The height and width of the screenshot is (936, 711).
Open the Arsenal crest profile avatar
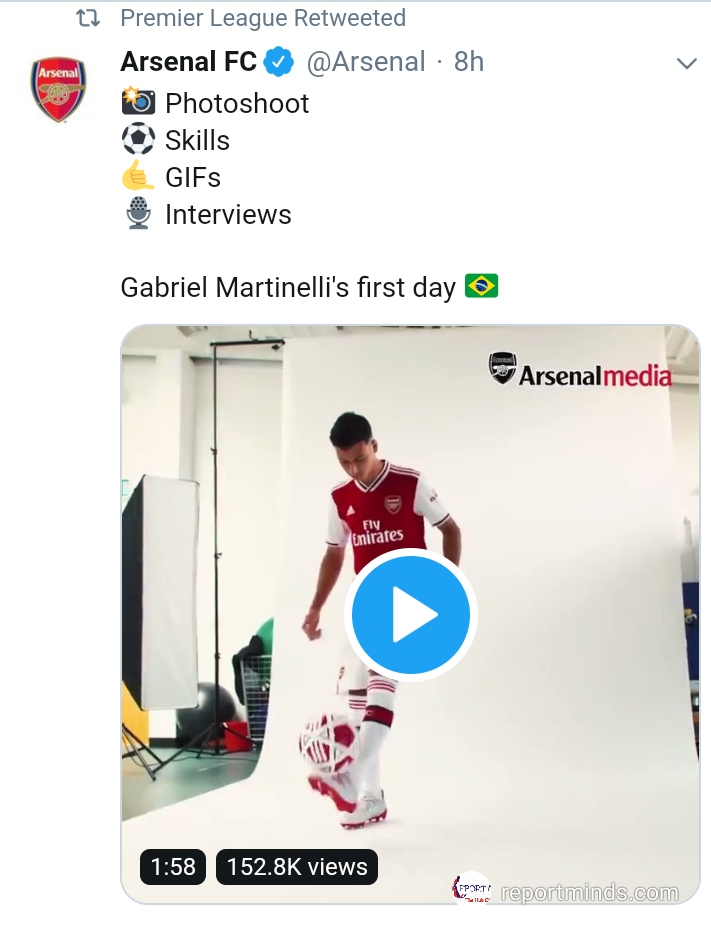coord(59,90)
